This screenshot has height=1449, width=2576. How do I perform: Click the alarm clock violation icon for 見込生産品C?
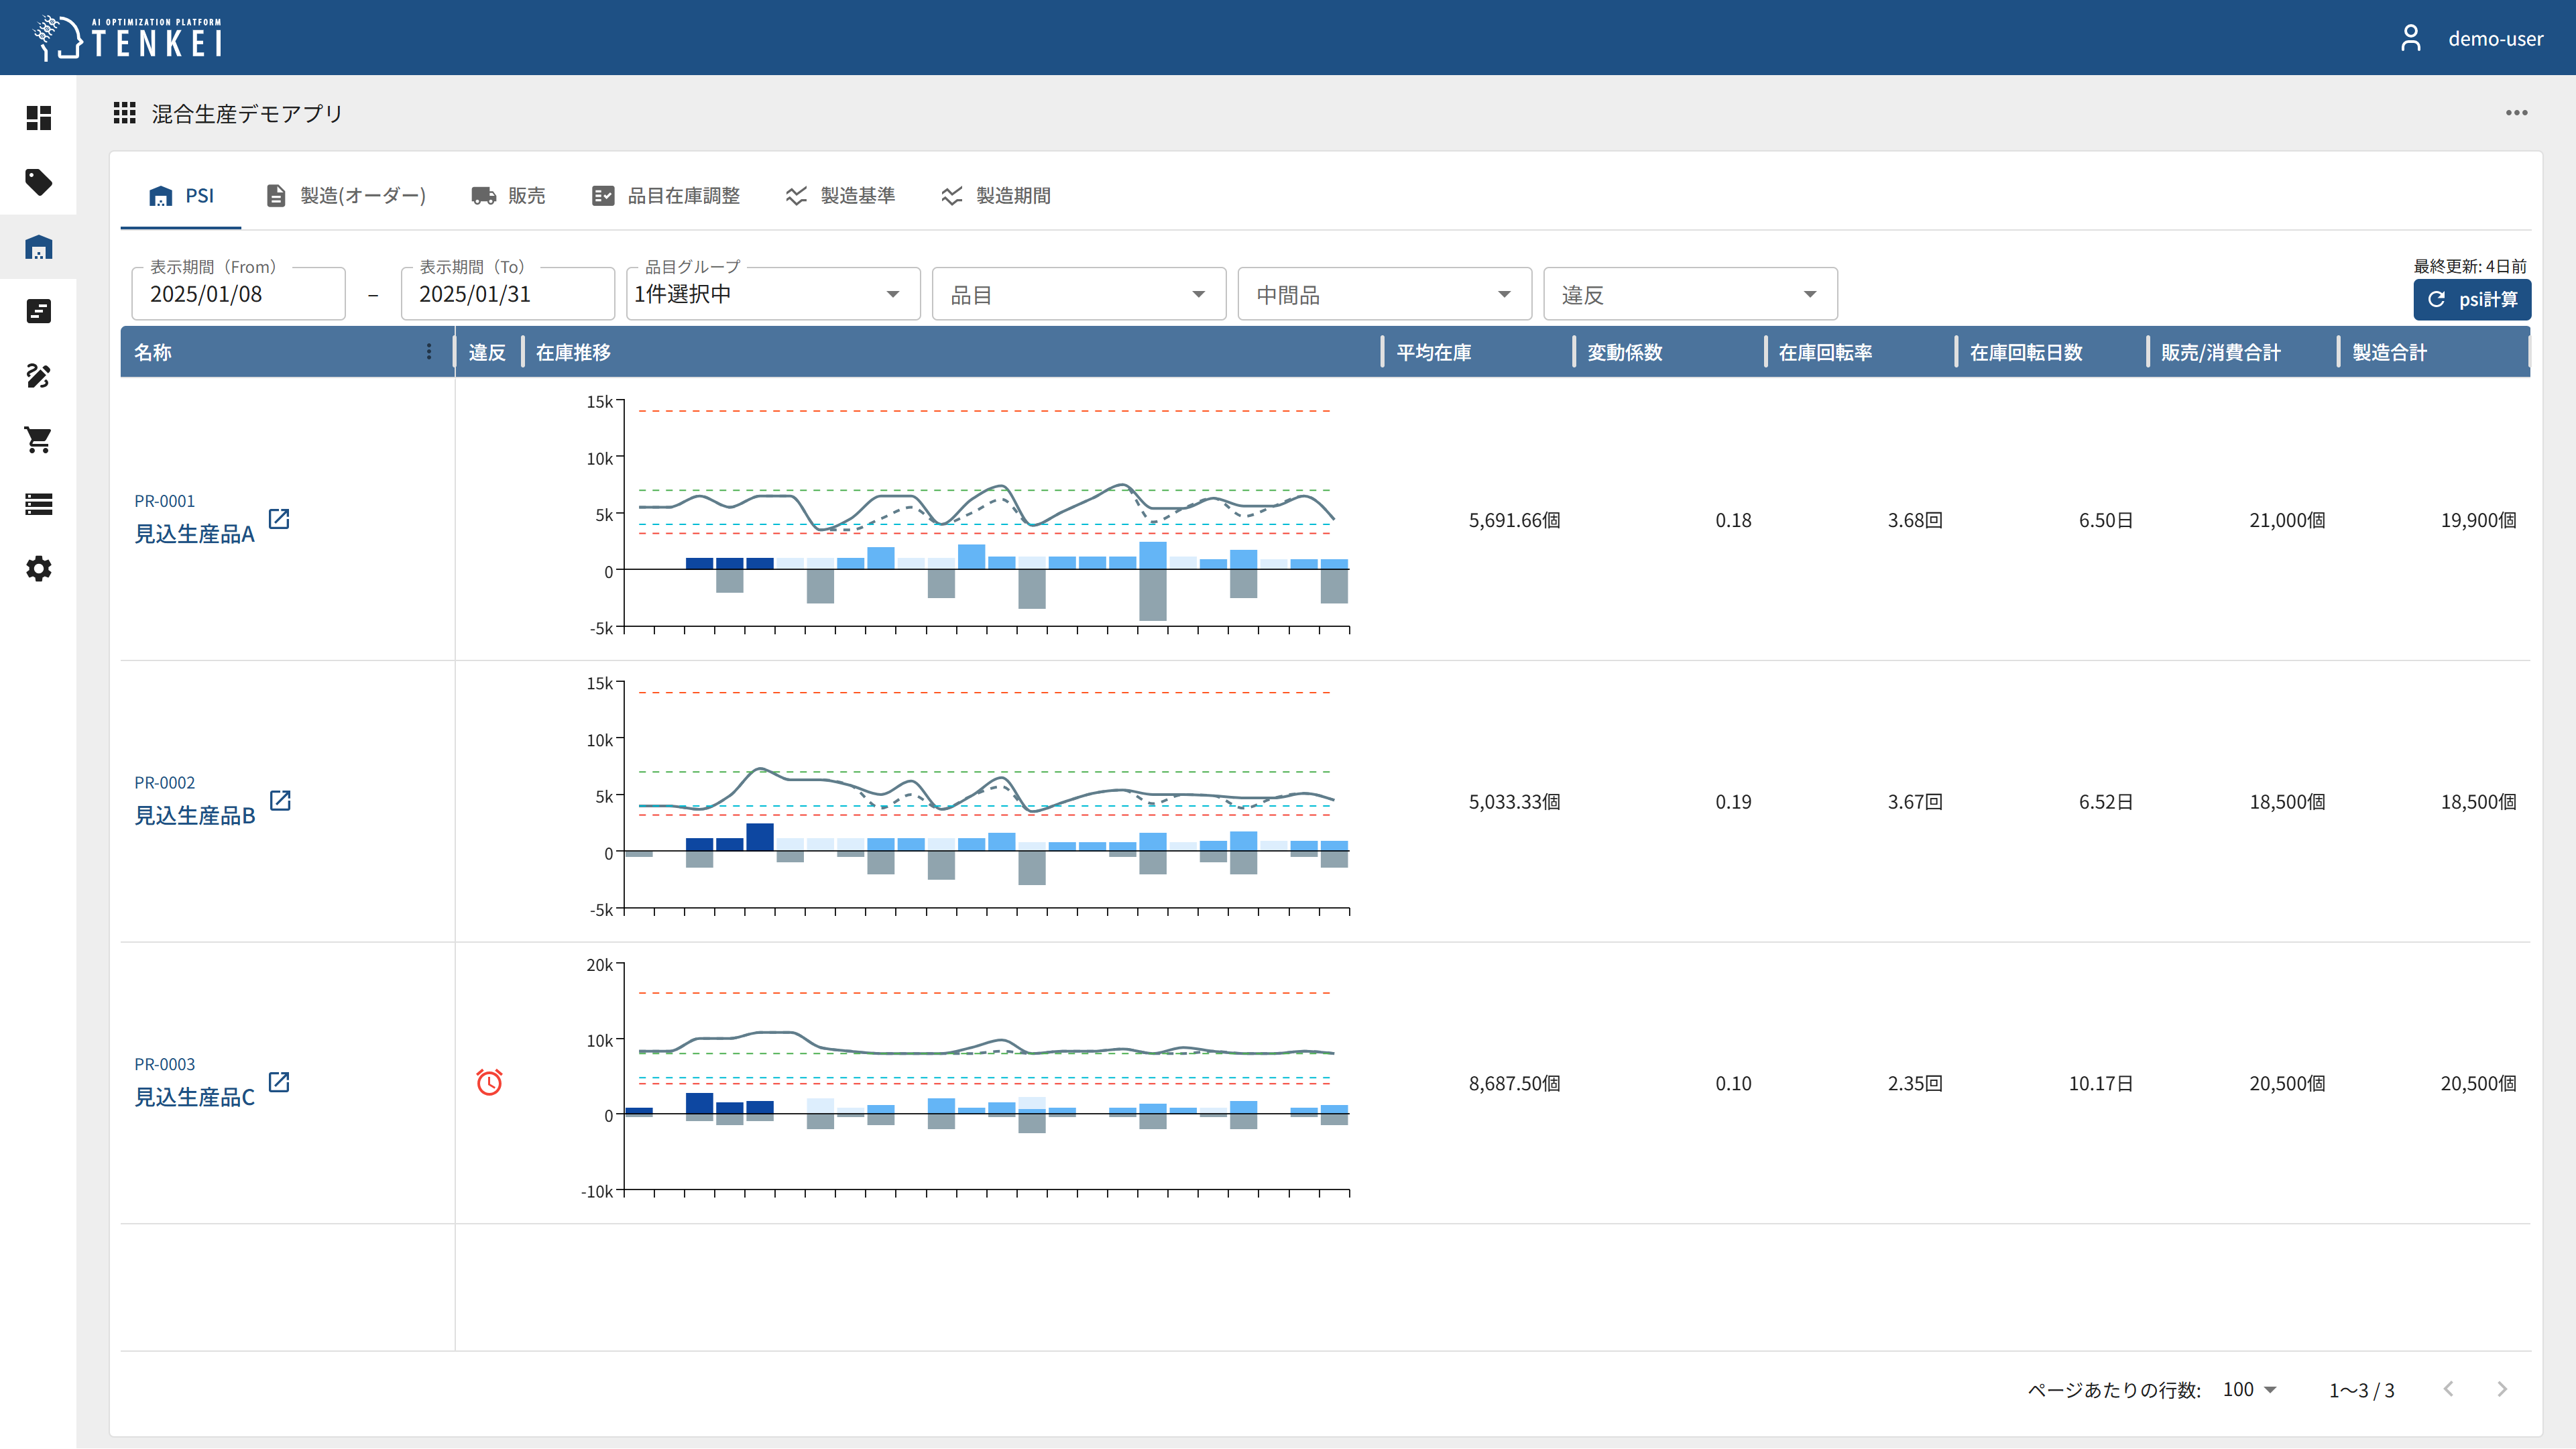489,1082
